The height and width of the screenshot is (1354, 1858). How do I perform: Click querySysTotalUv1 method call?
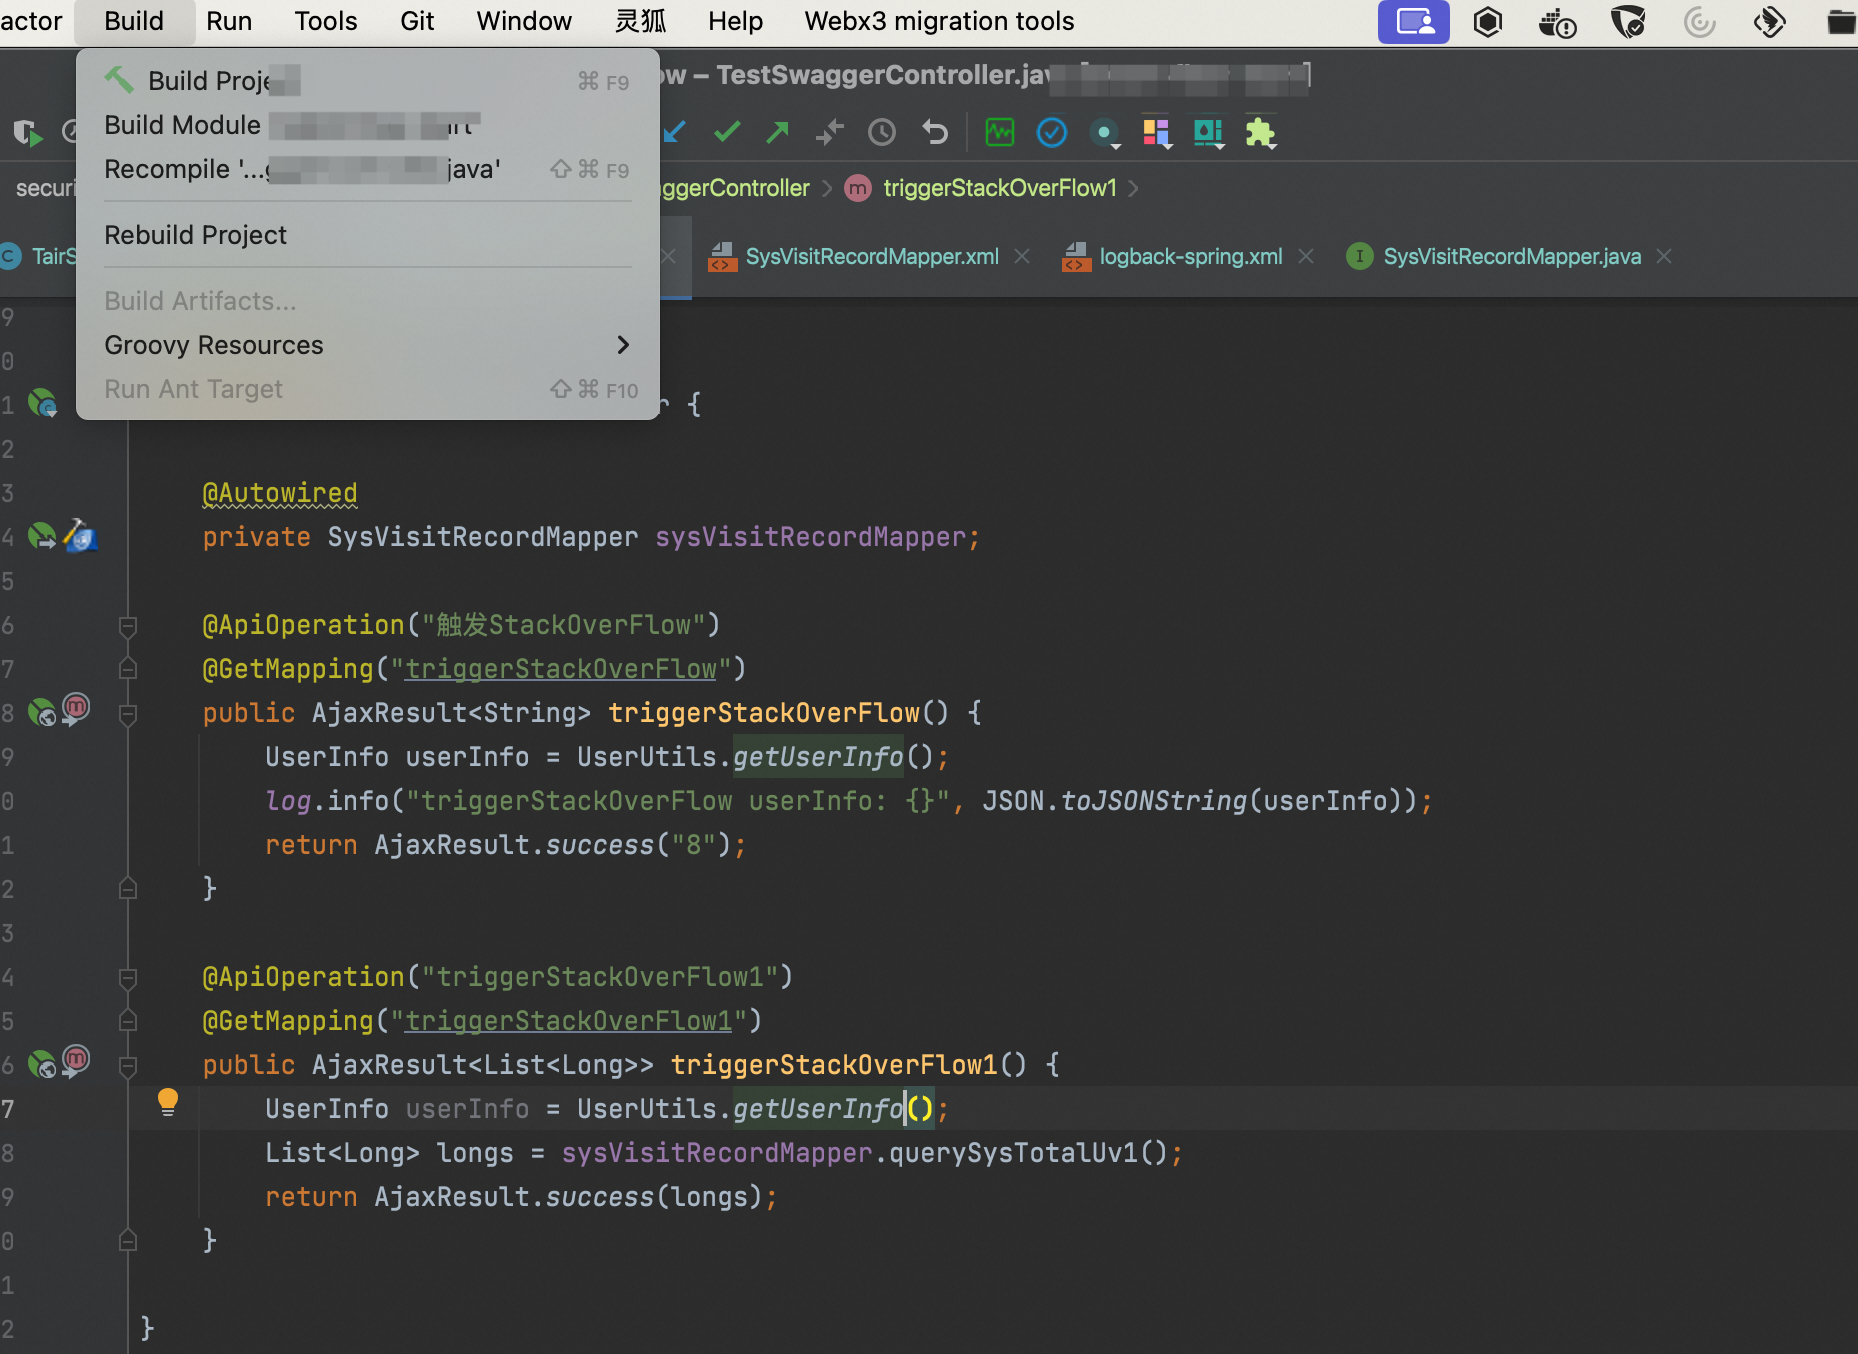click(x=1013, y=1153)
